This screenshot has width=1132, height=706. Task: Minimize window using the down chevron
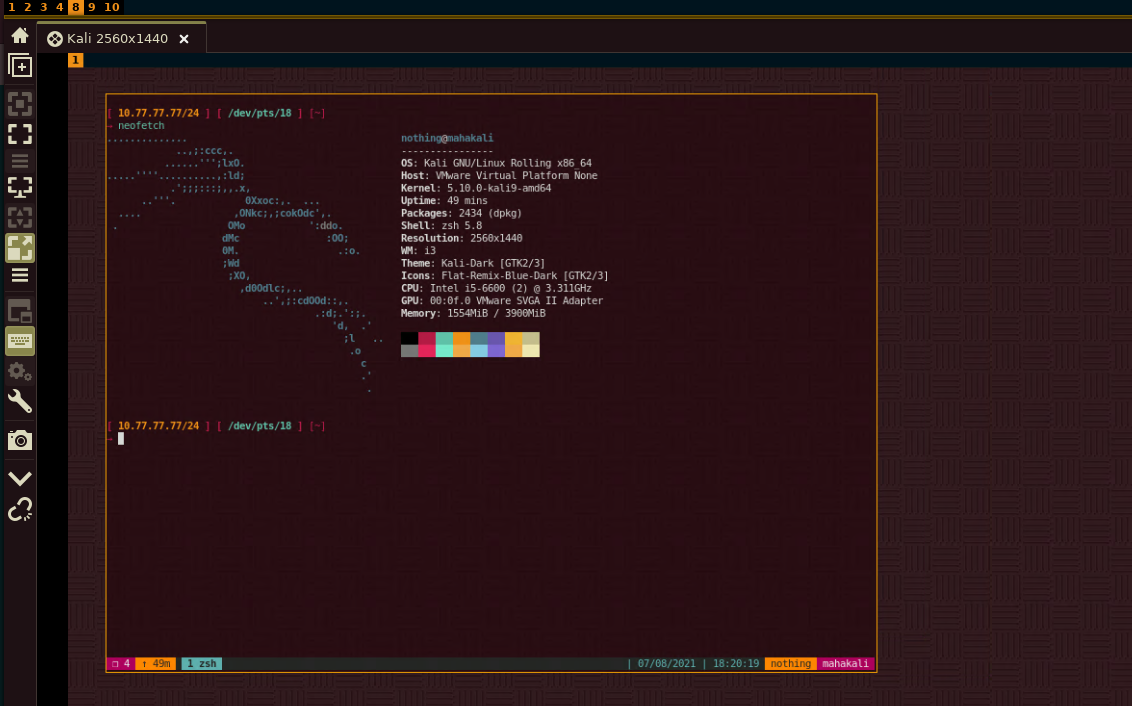(x=19, y=478)
